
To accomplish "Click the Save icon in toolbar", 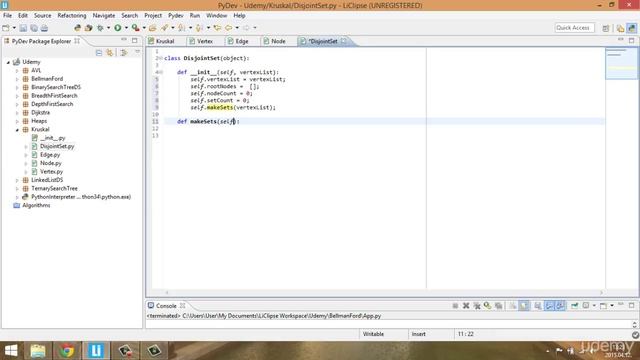I will point(23,28).
